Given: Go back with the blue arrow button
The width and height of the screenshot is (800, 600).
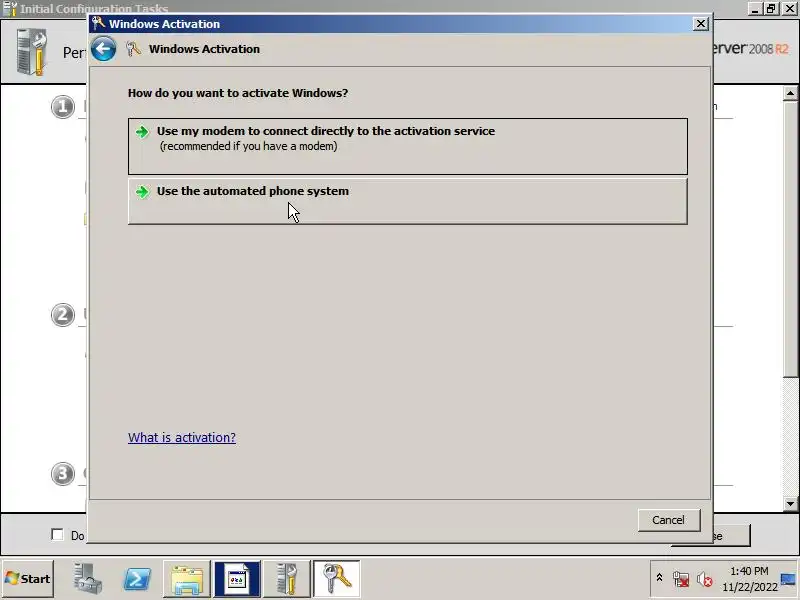Looking at the screenshot, I should tap(104, 49).
